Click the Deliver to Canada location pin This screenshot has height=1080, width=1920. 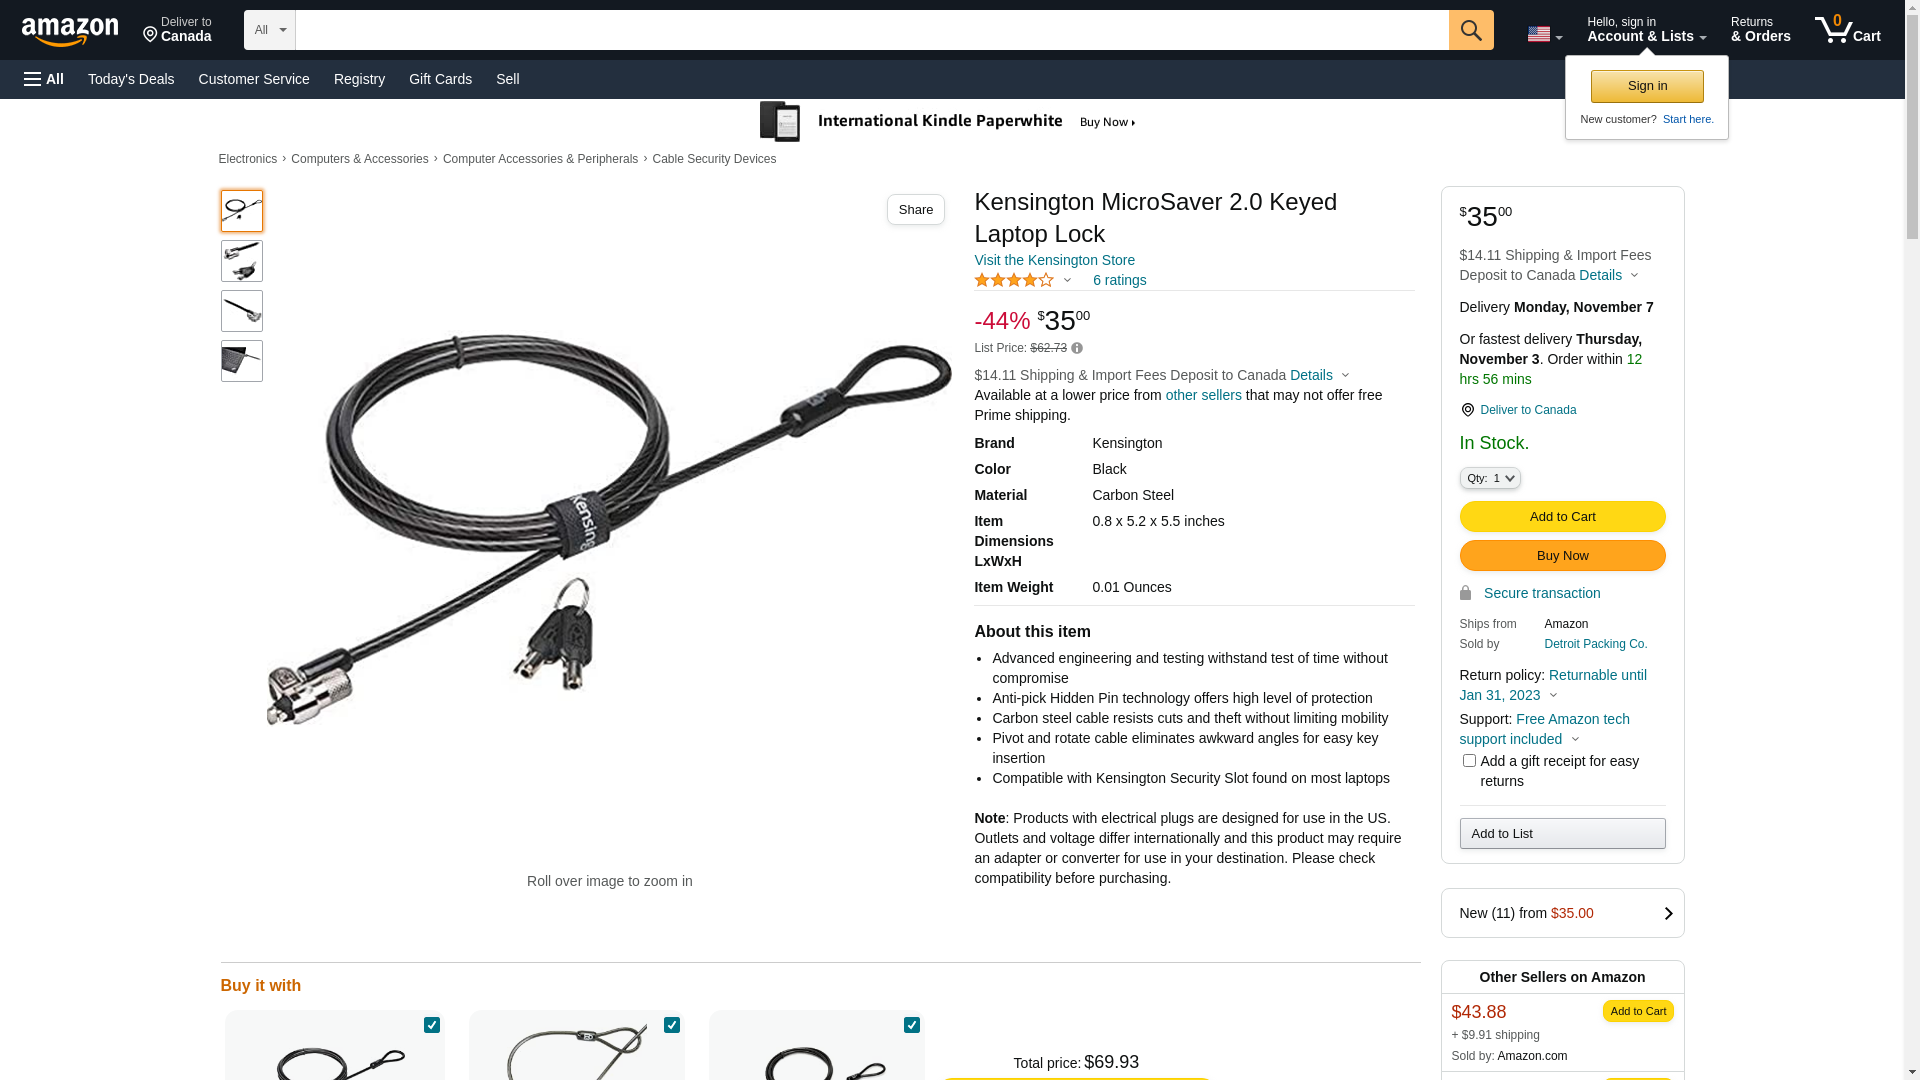tap(1467, 410)
